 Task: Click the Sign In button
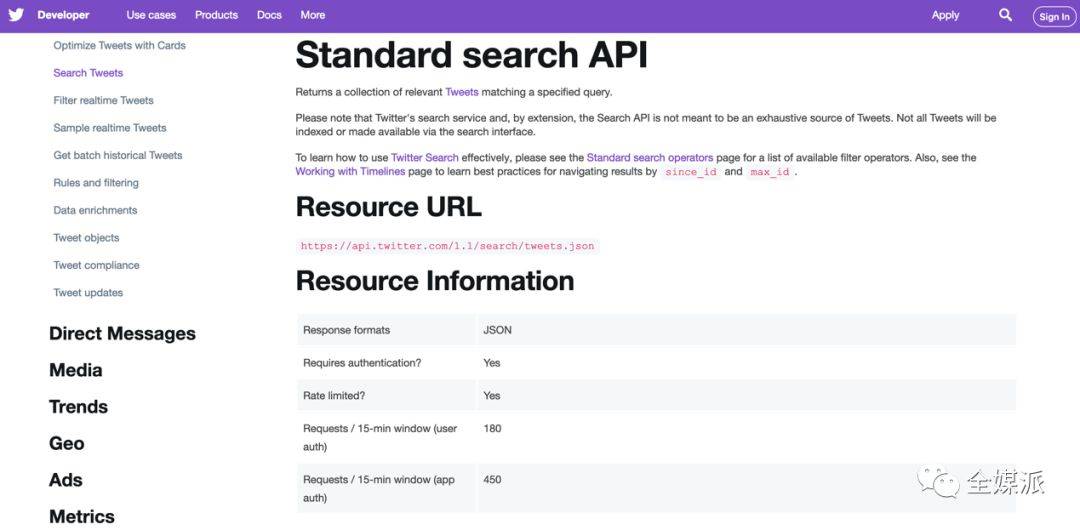(x=1054, y=16)
